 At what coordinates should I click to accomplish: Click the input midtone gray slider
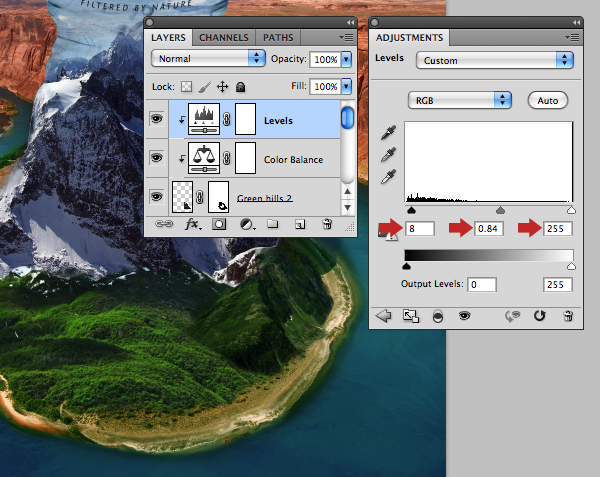500,210
